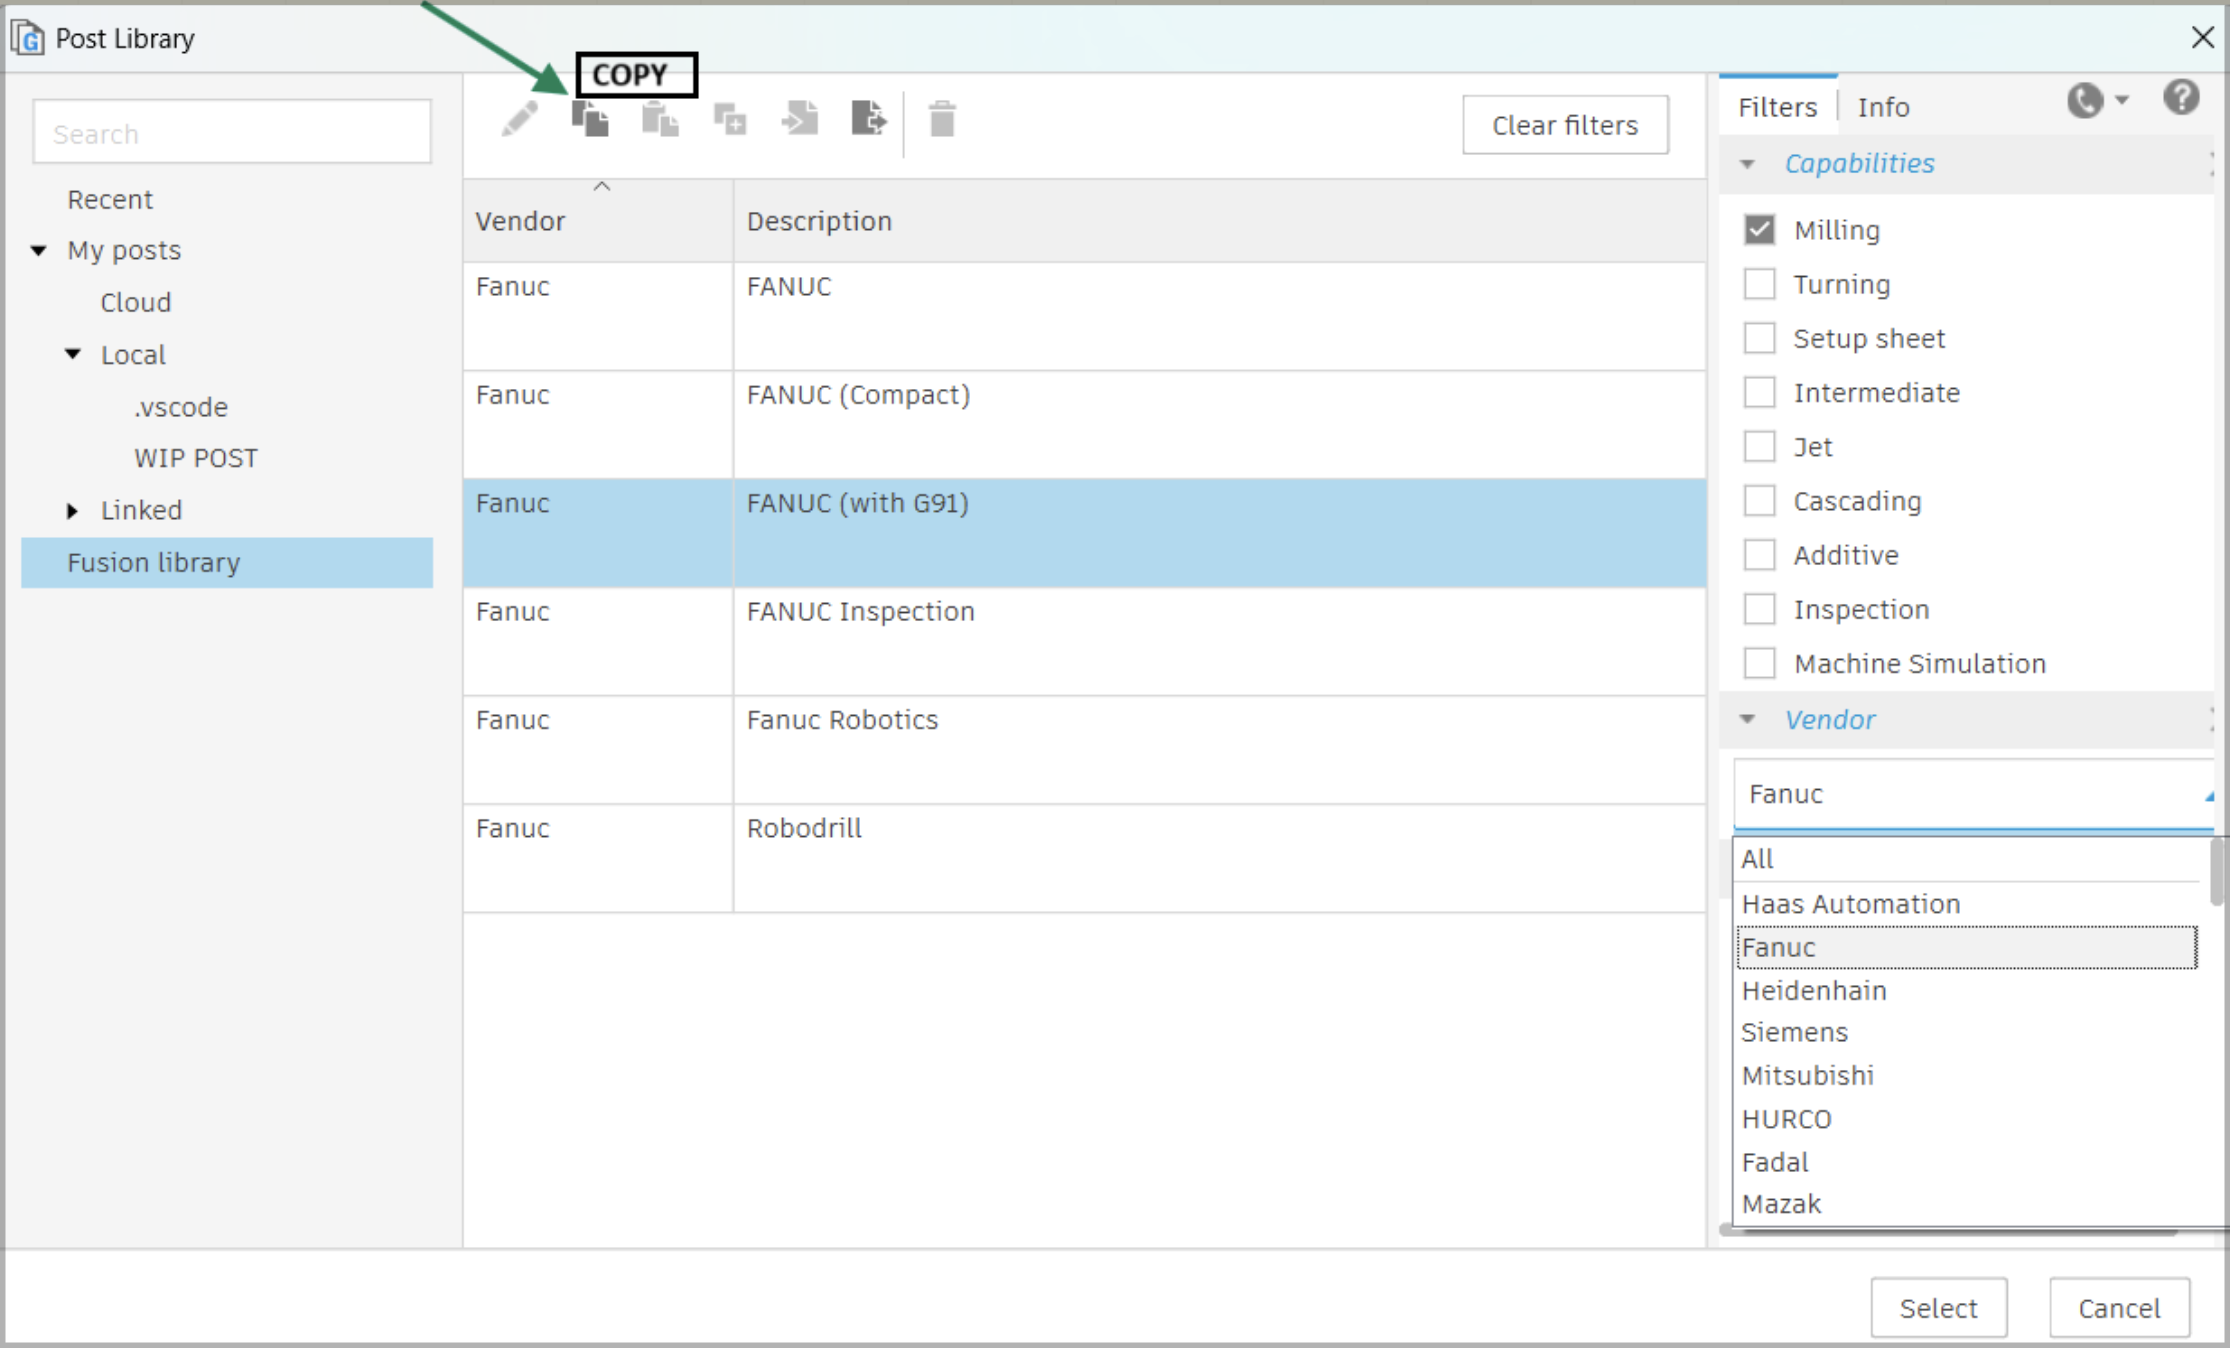Viewport: 2230px width, 1348px height.
Task: Click the Create new post icon
Action: point(730,119)
